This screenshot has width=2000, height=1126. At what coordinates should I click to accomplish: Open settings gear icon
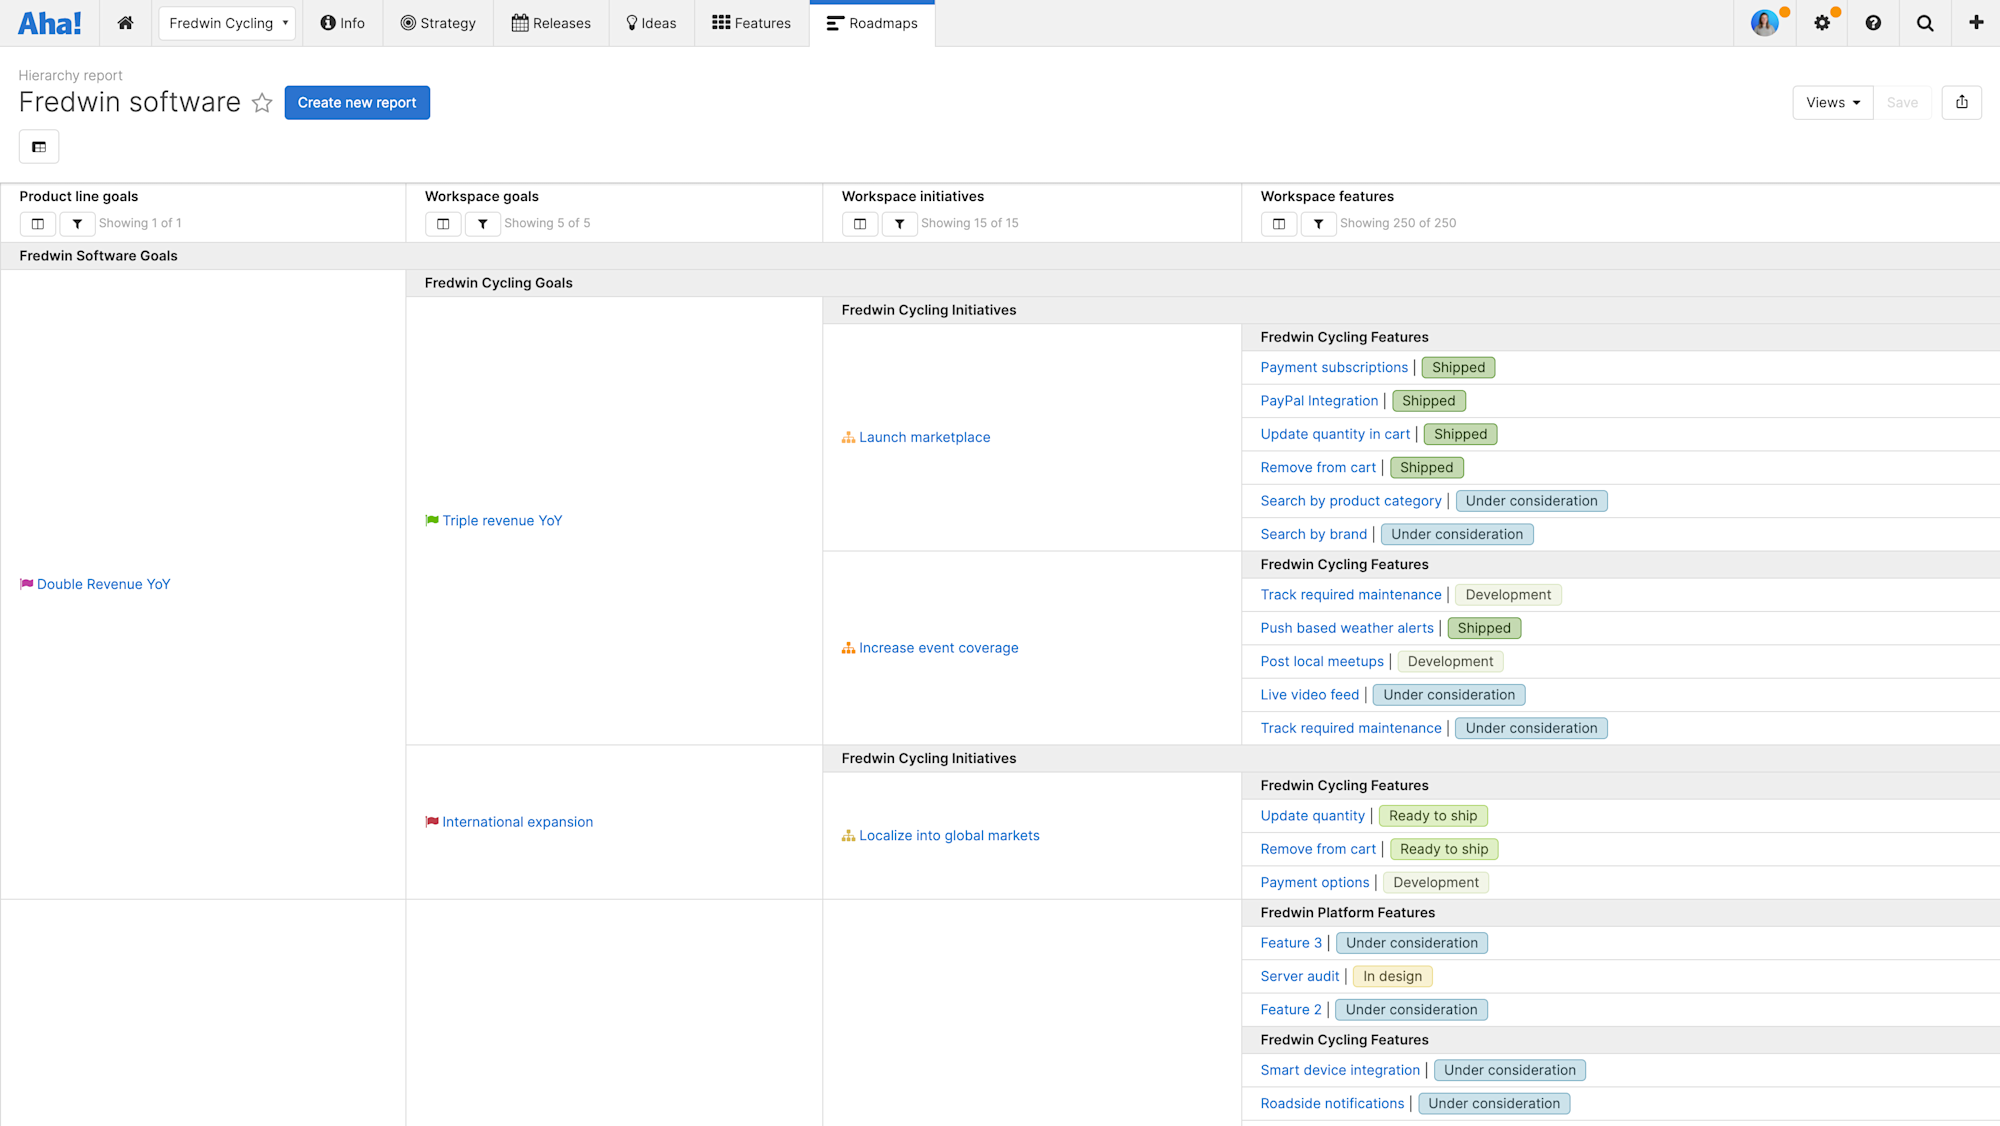pos(1822,23)
